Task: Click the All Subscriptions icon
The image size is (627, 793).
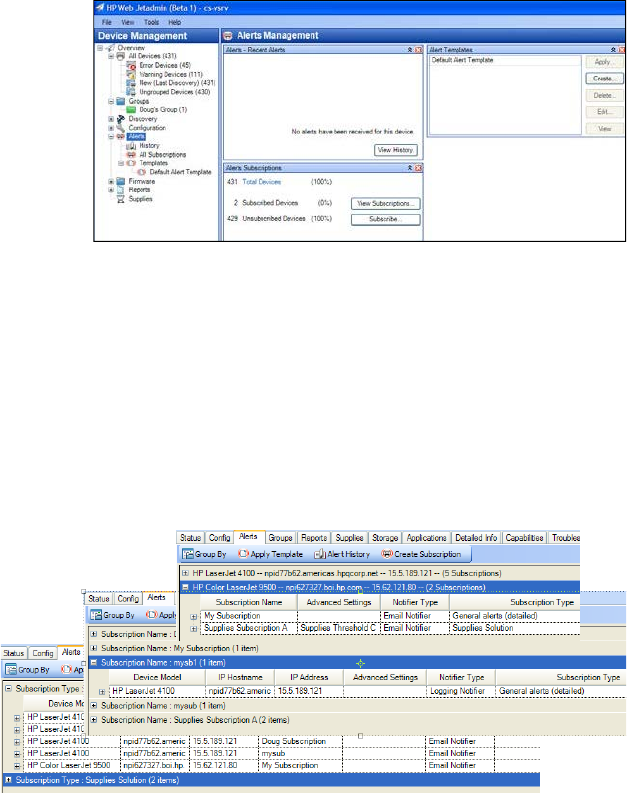Action: (x=131, y=155)
